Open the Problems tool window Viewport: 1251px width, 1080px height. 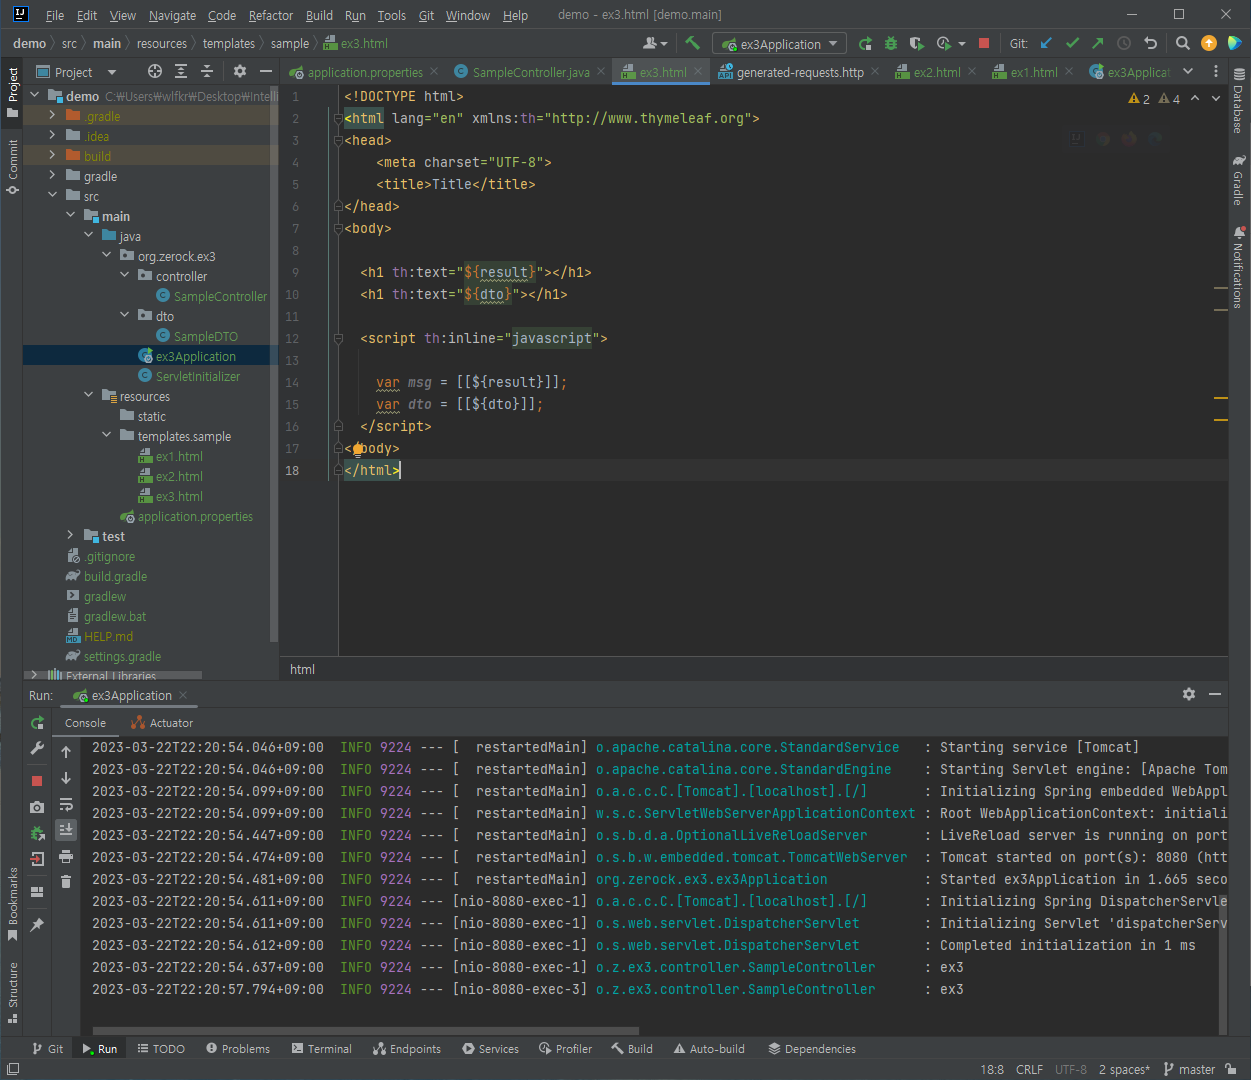click(238, 1049)
